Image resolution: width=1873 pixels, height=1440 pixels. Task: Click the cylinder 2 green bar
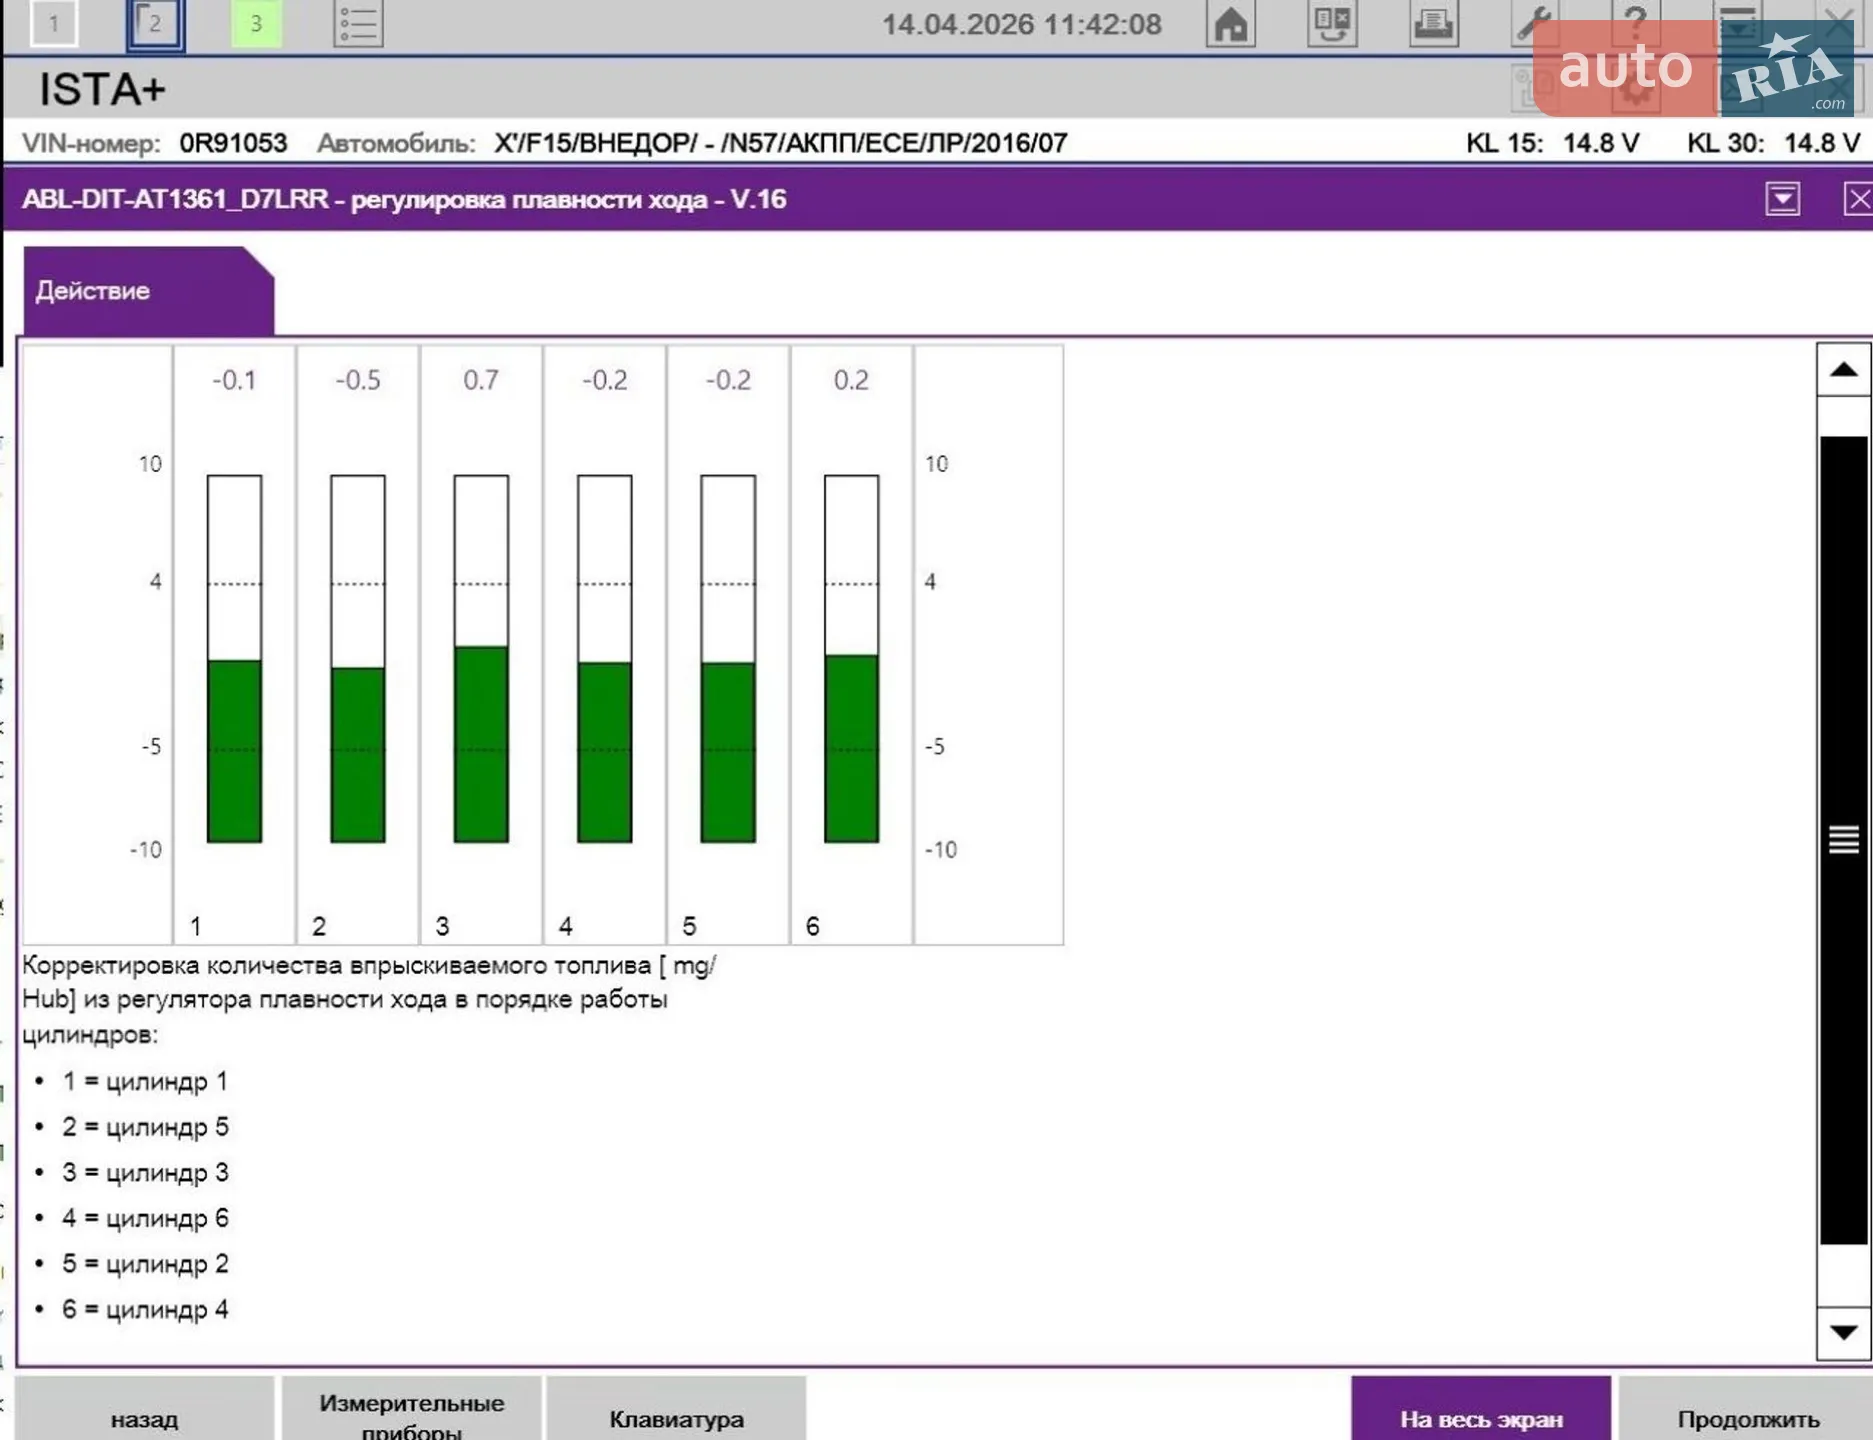[x=358, y=754]
